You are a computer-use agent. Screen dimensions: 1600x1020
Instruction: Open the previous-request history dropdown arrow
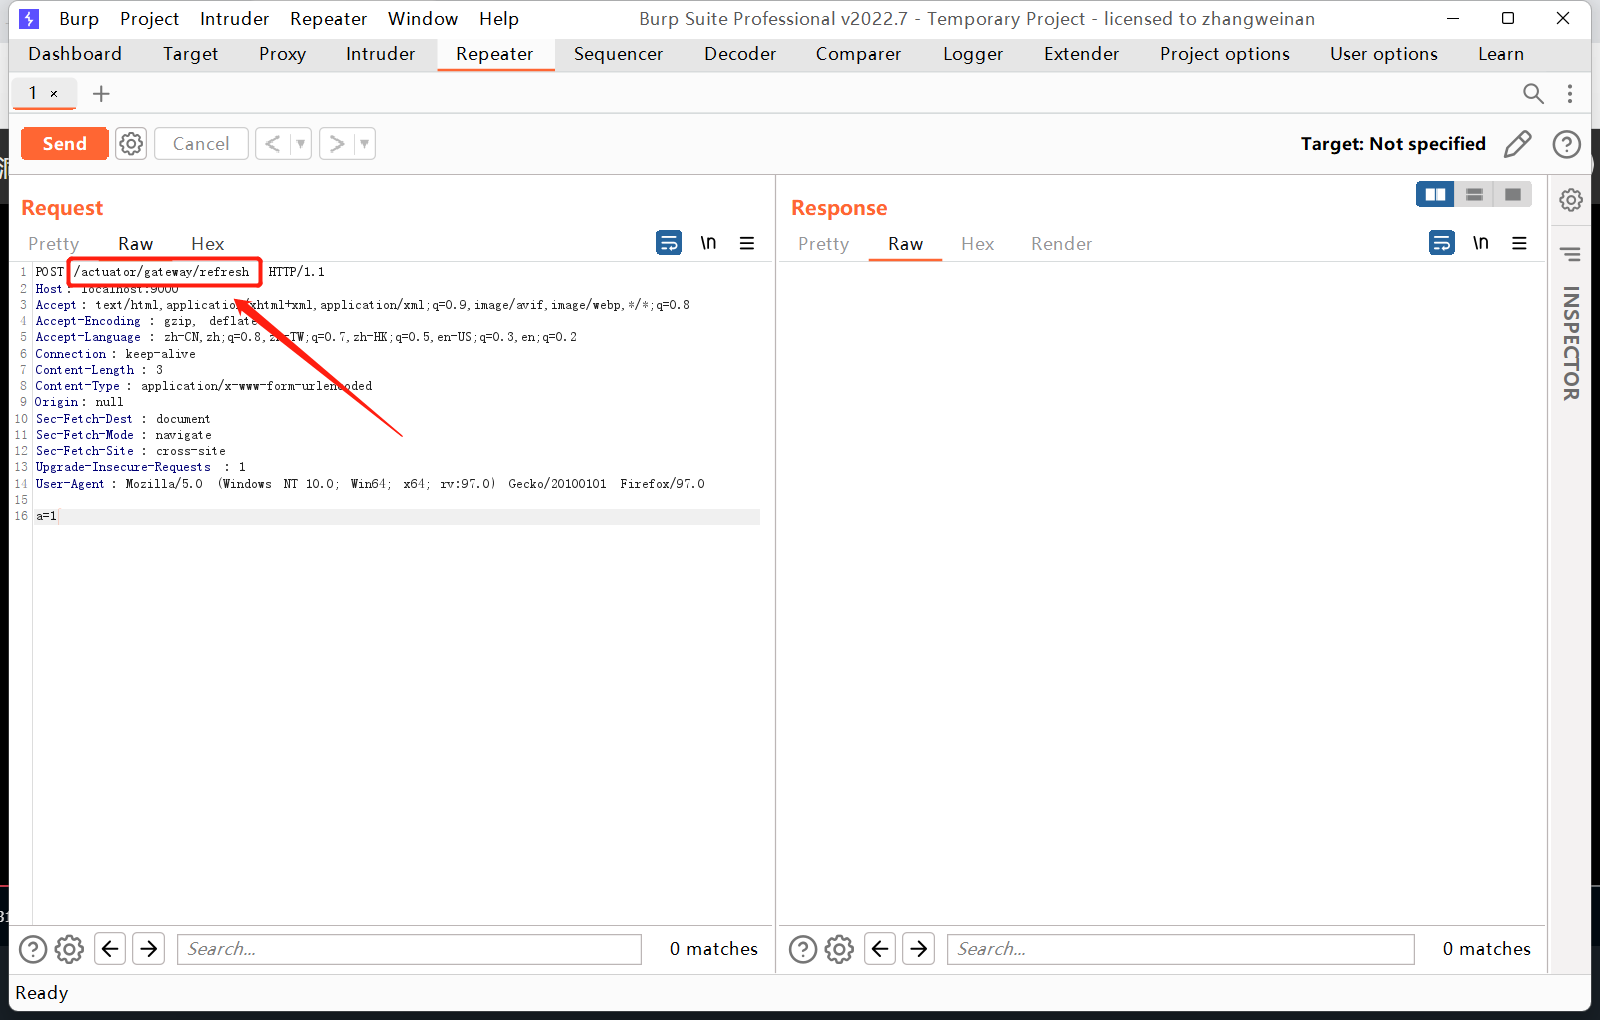pyautogui.click(x=300, y=144)
